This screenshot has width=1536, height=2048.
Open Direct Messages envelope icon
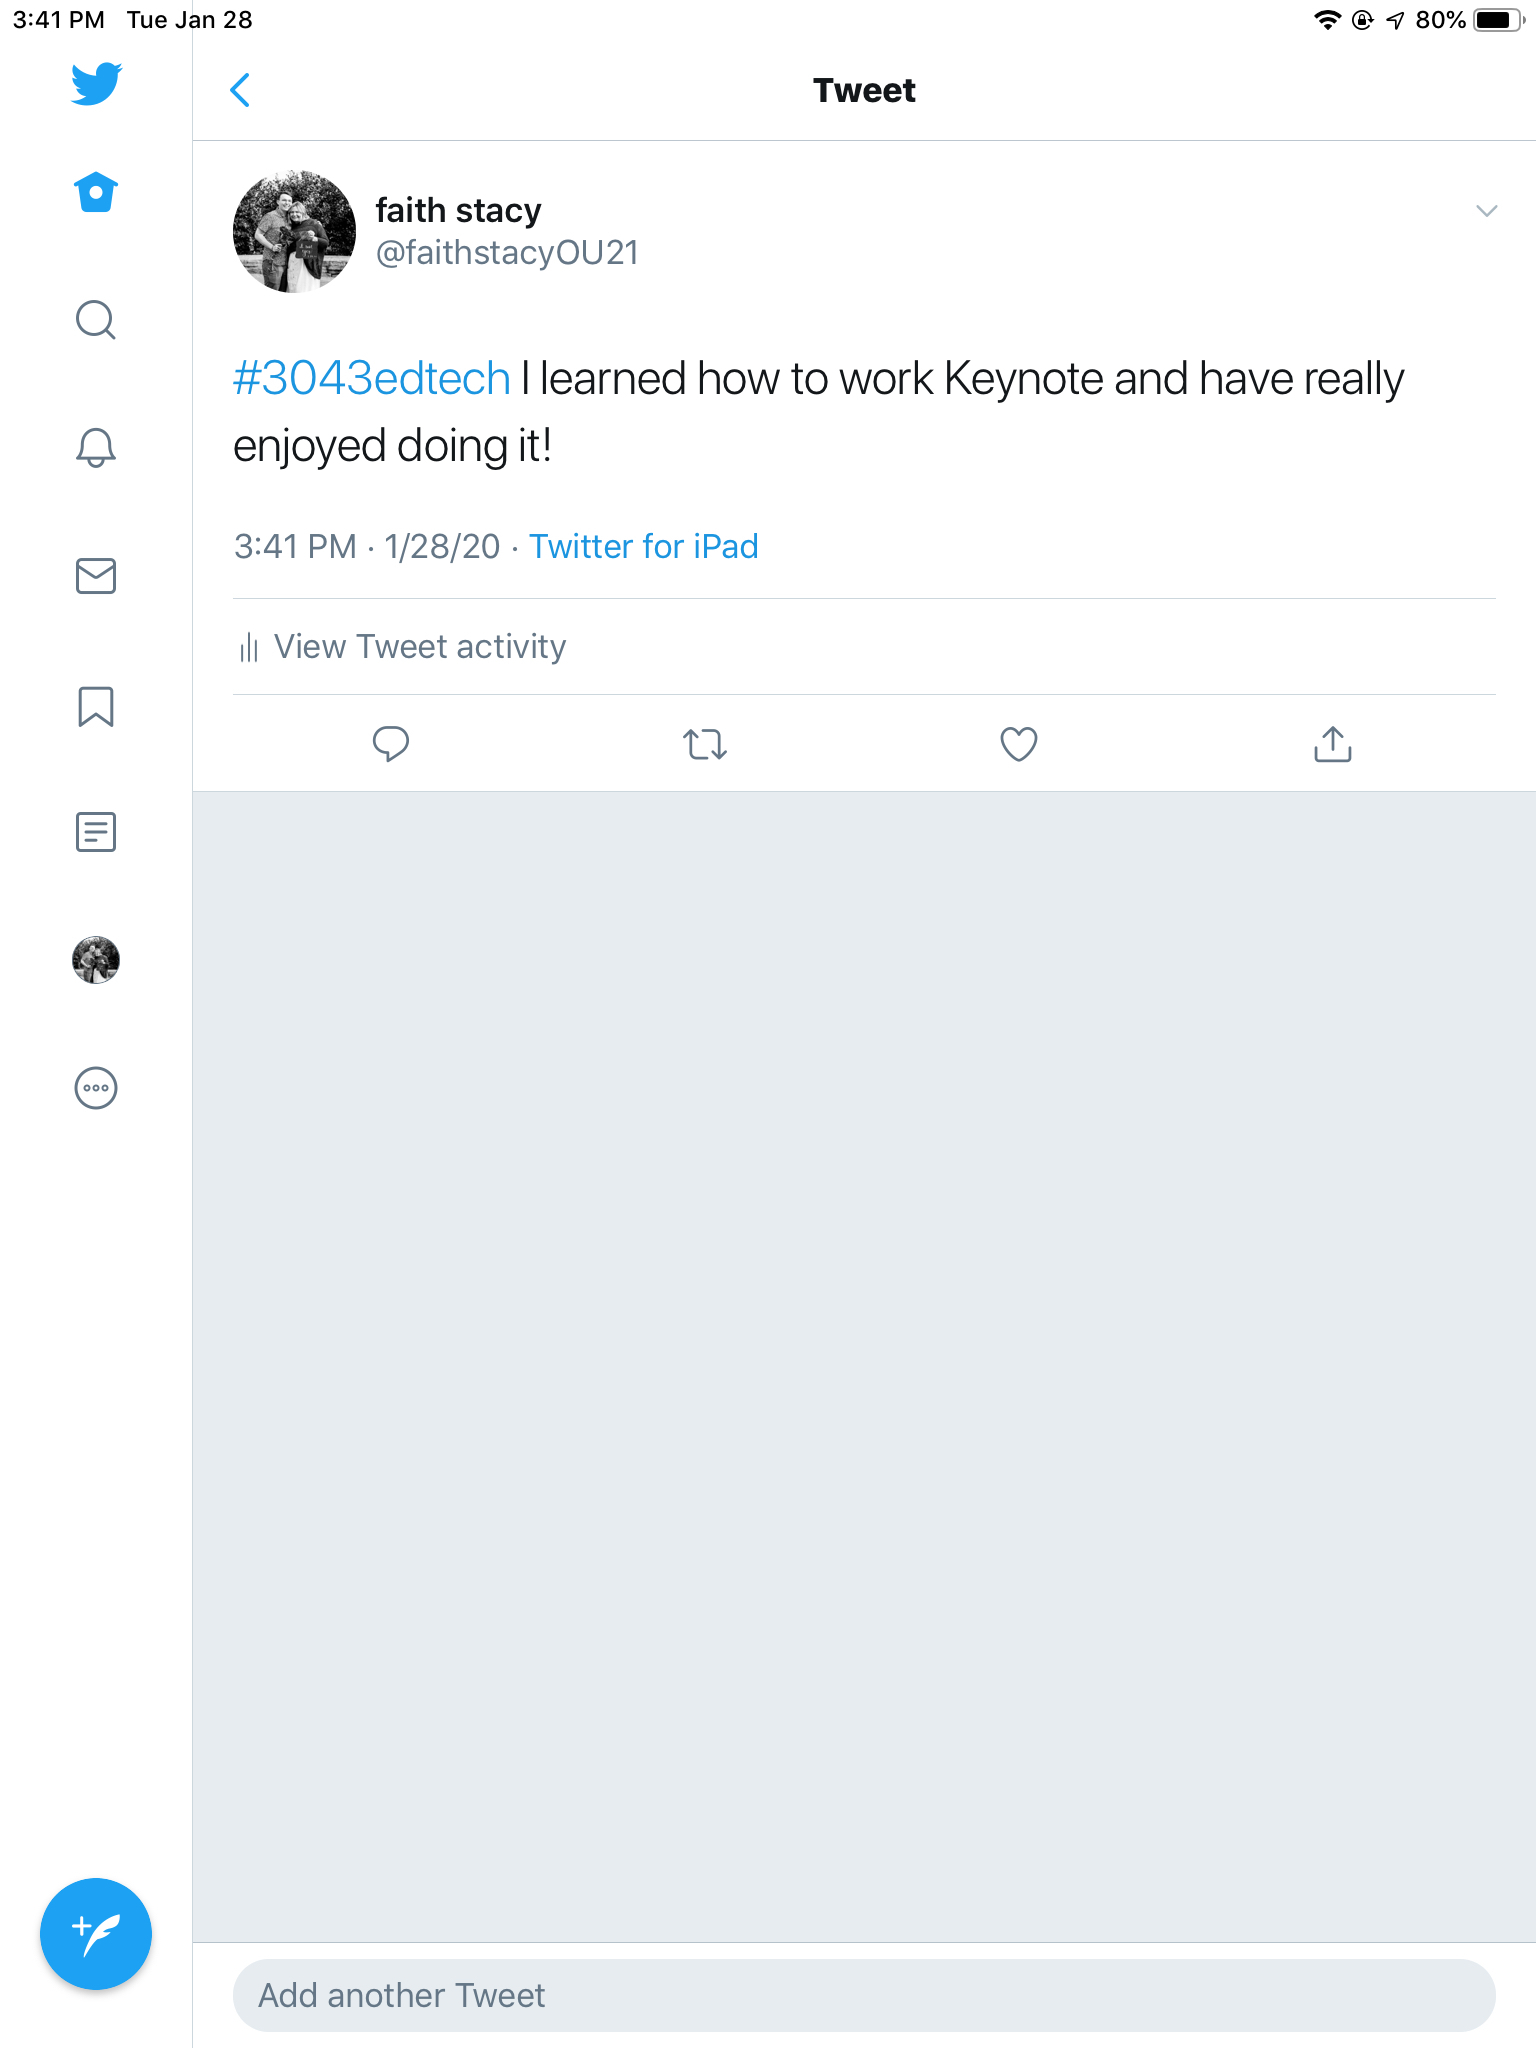(x=96, y=576)
